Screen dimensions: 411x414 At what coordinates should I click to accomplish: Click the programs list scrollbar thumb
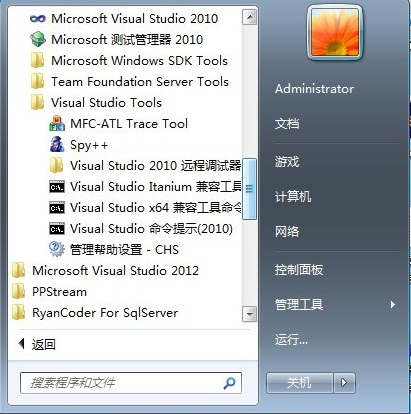(250, 189)
